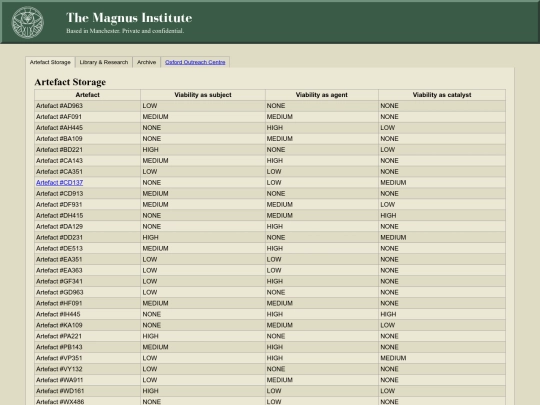This screenshot has height=405, width=540.
Task: Click MEDIUM catalyst value for Artefact #VP351
Action: [x=393, y=358]
